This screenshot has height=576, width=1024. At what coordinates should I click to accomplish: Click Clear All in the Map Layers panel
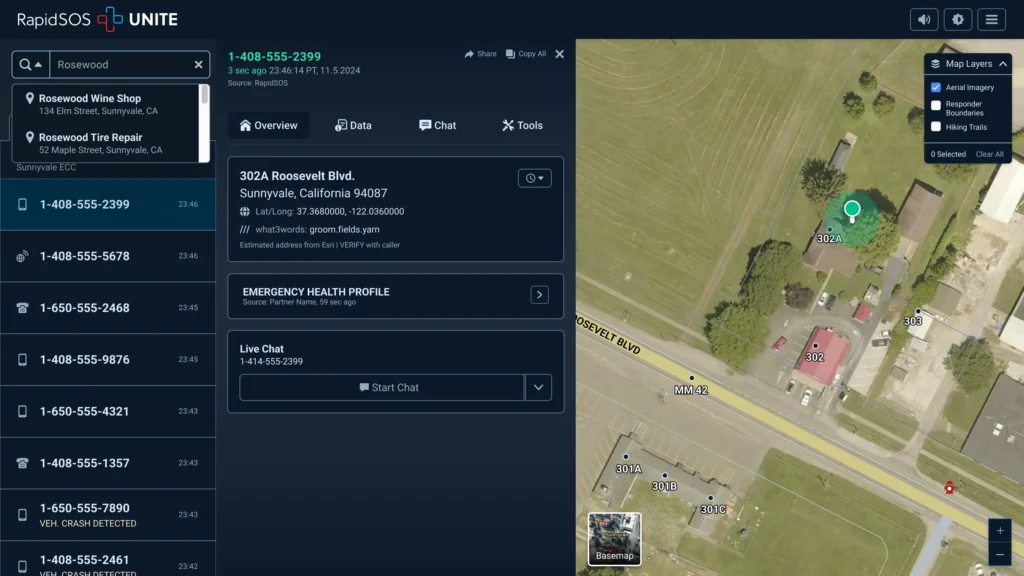pos(989,153)
